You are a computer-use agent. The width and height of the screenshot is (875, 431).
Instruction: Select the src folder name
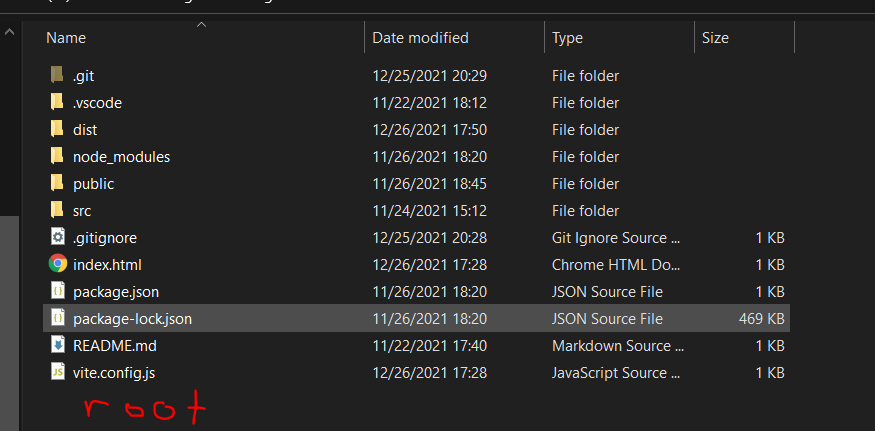coord(82,210)
